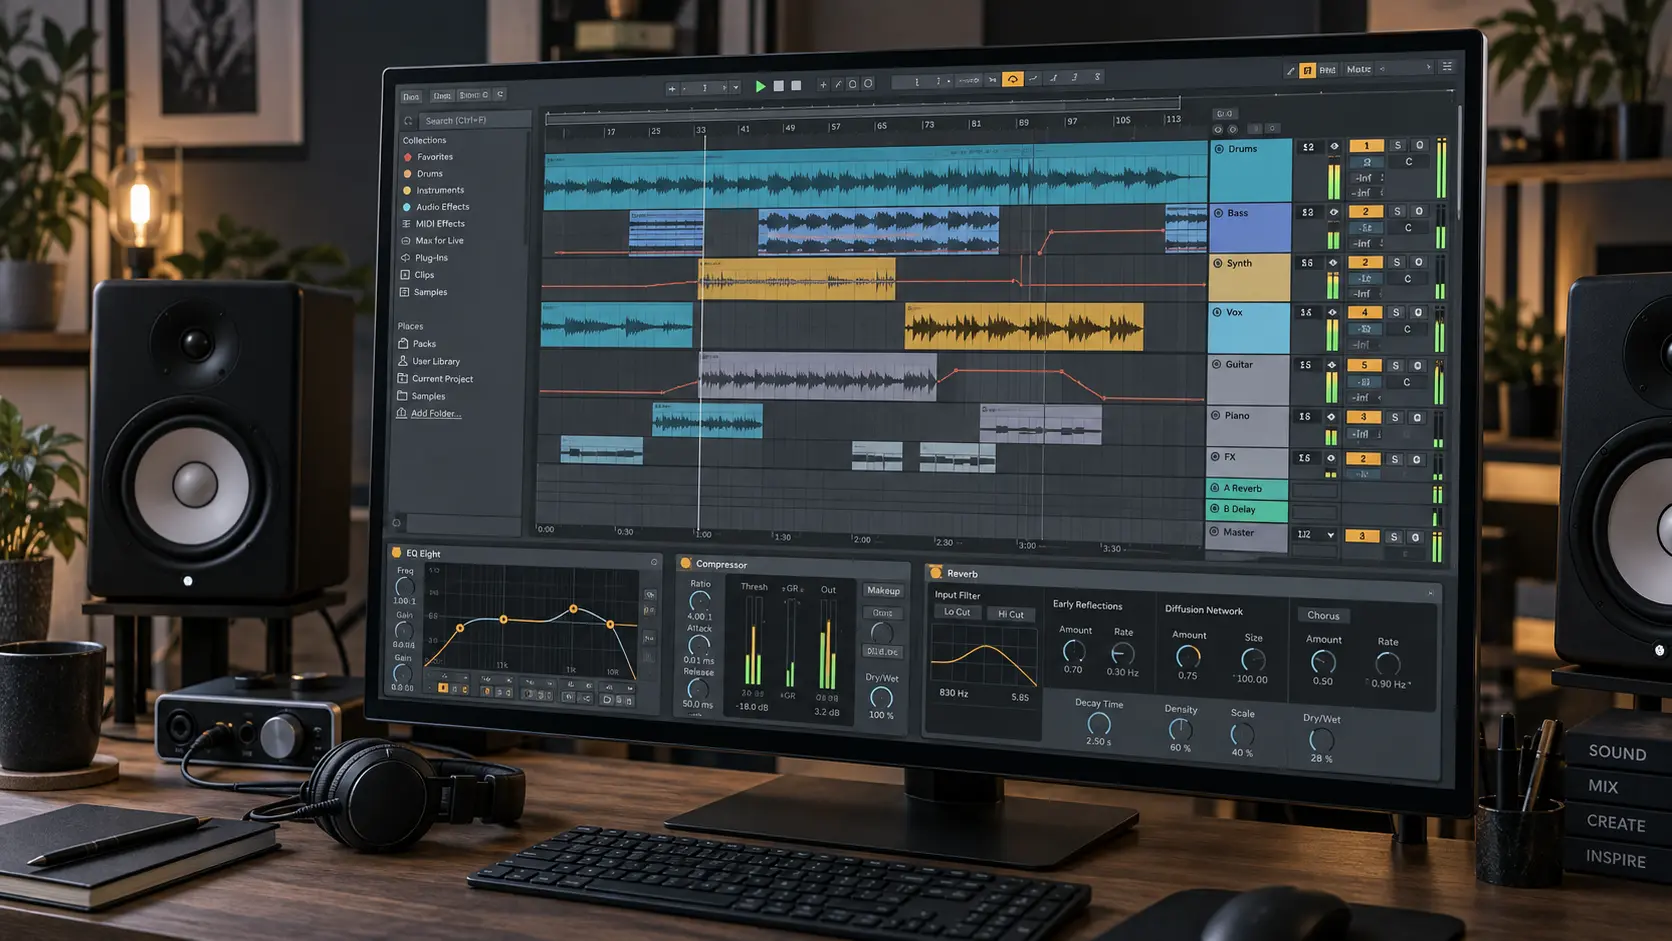Image resolution: width=1672 pixels, height=941 pixels.
Task: Click the refresh icon beside Search field
Action: [x=408, y=121]
